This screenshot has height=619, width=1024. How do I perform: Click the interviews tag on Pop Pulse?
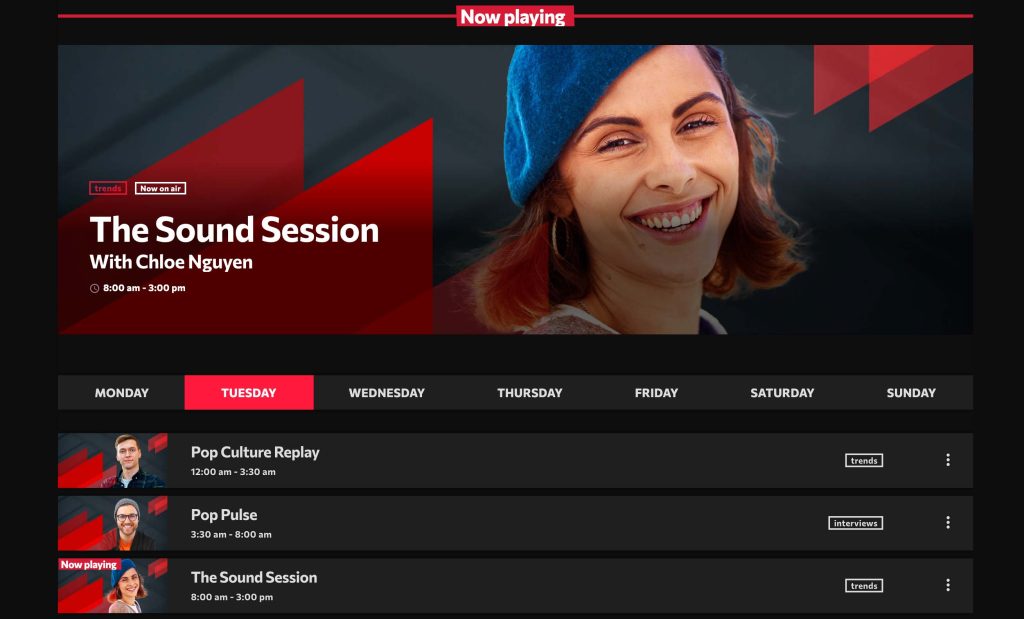tap(856, 523)
